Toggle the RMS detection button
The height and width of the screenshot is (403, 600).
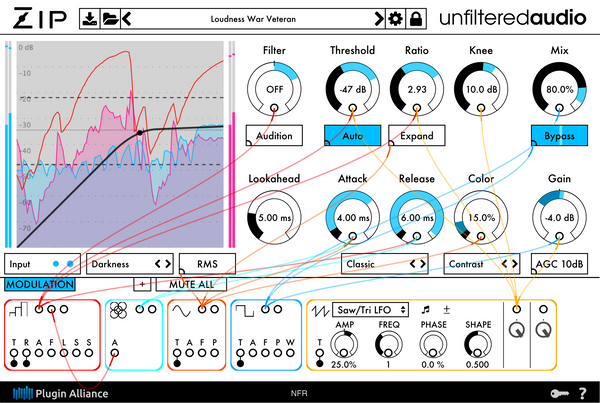click(x=207, y=264)
